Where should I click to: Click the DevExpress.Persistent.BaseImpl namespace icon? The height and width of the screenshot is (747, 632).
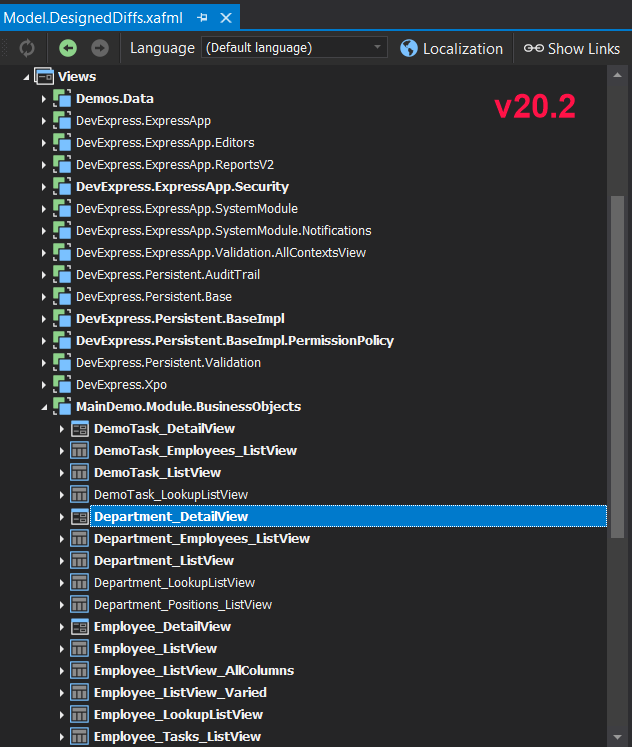62,319
